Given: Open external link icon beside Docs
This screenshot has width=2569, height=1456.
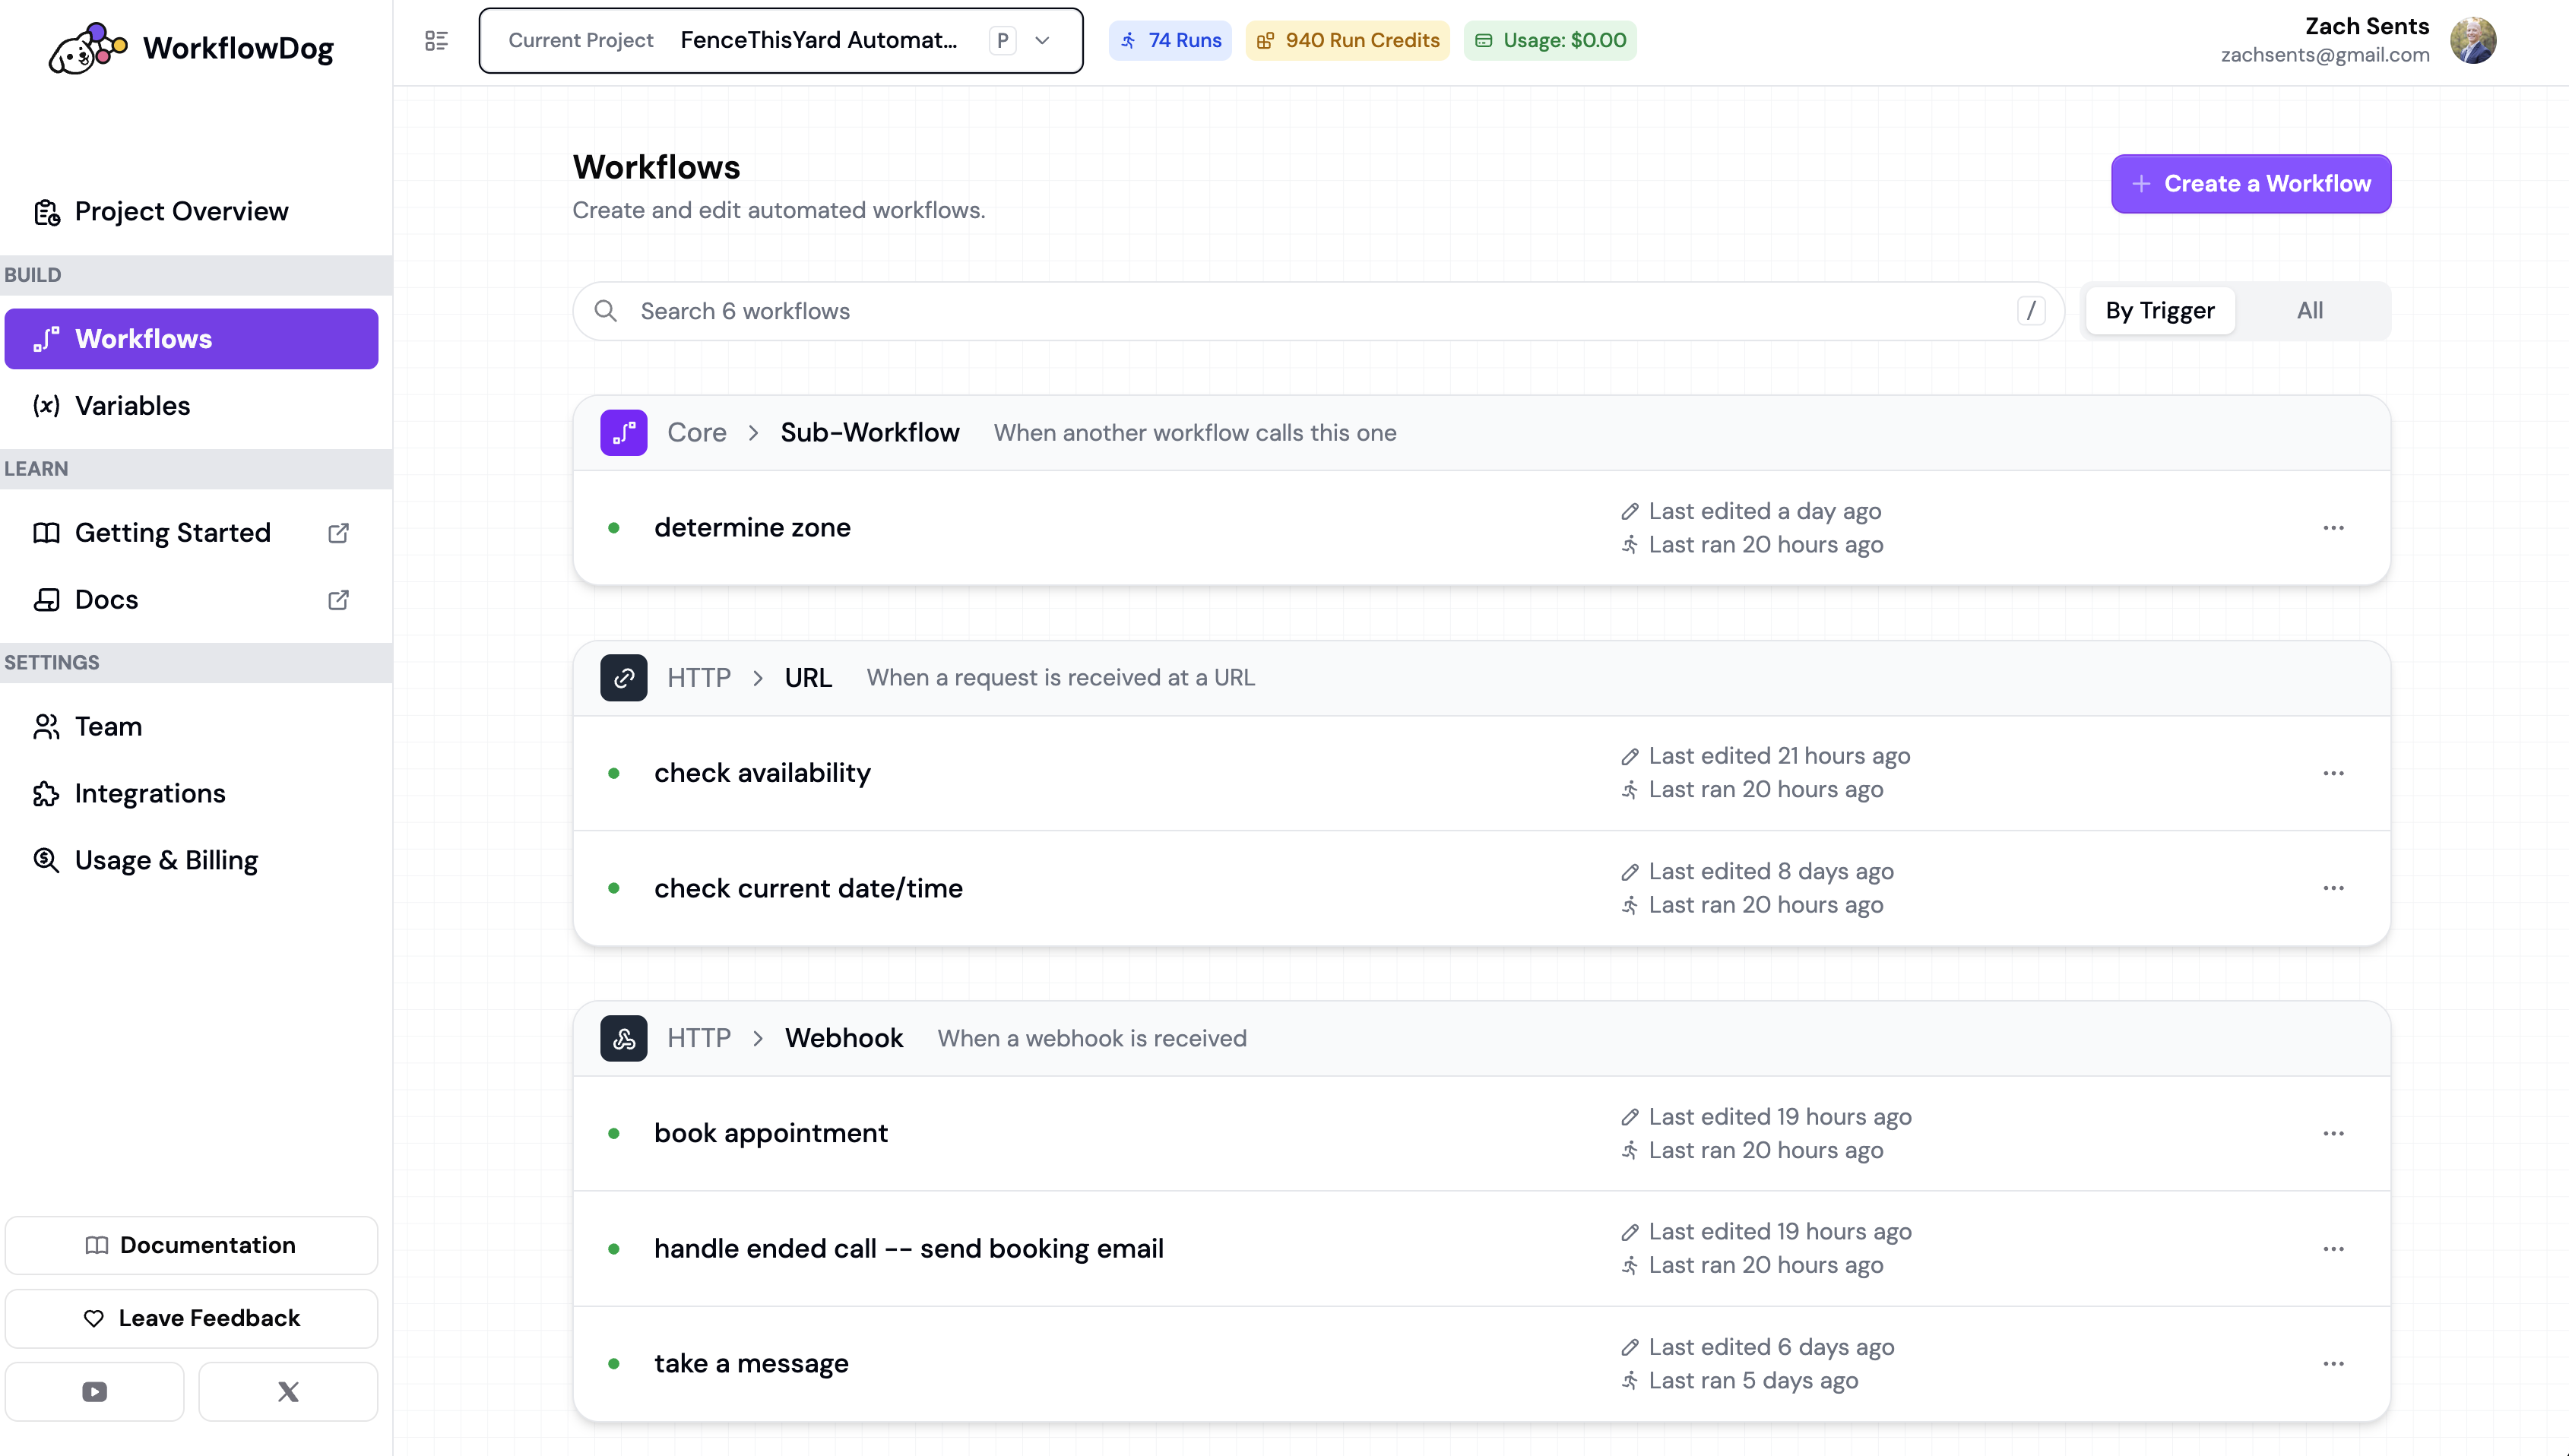Looking at the screenshot, I should point(338,599).
